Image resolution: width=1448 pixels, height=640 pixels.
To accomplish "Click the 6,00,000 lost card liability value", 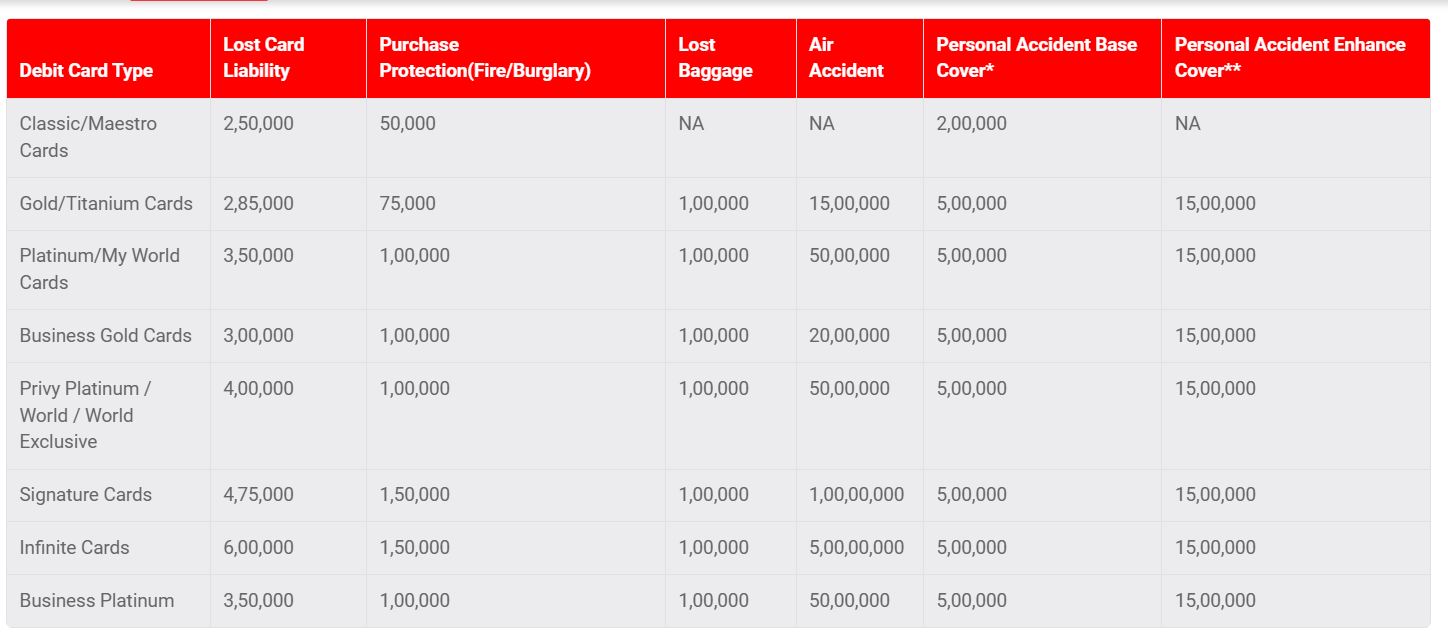I will [x=258, y=548].
